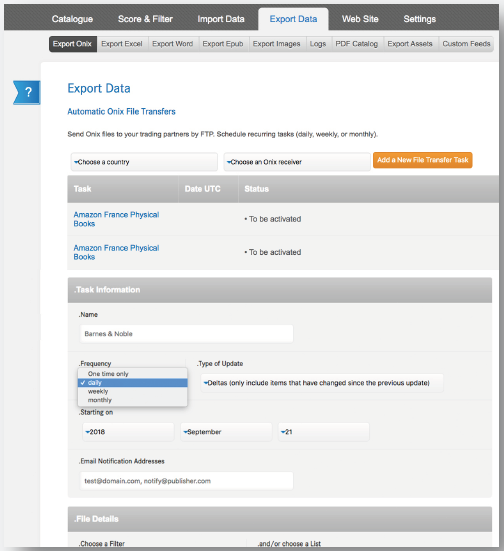This screenshot has width=504, height=551.
Task: Open the help question mark flag icon
Action: coord(27,92)
